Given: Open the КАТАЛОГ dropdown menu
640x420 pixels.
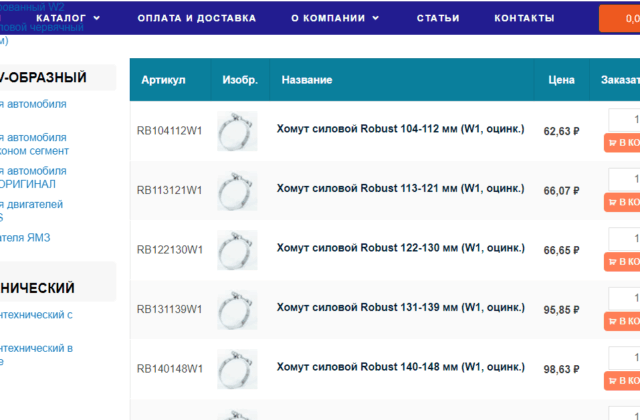Looking at the screenshot, I should coord(68,18).
